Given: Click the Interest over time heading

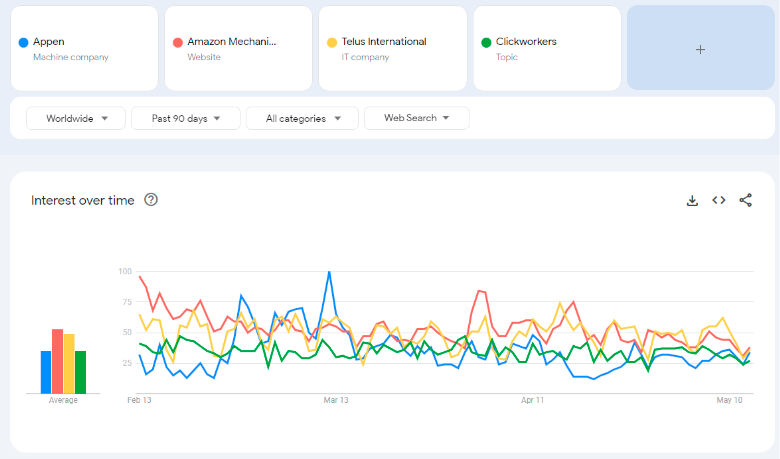Looking at the screenshot, I should (83, 200).
